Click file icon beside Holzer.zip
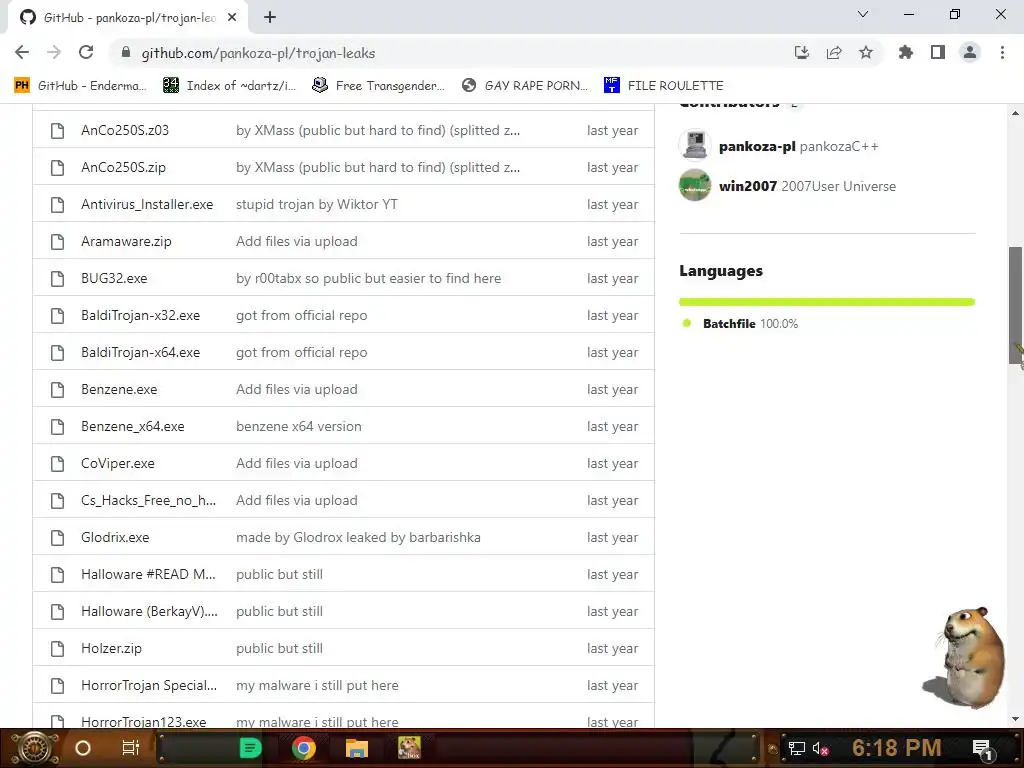1024x768 pixels. [x=57, y=648]
